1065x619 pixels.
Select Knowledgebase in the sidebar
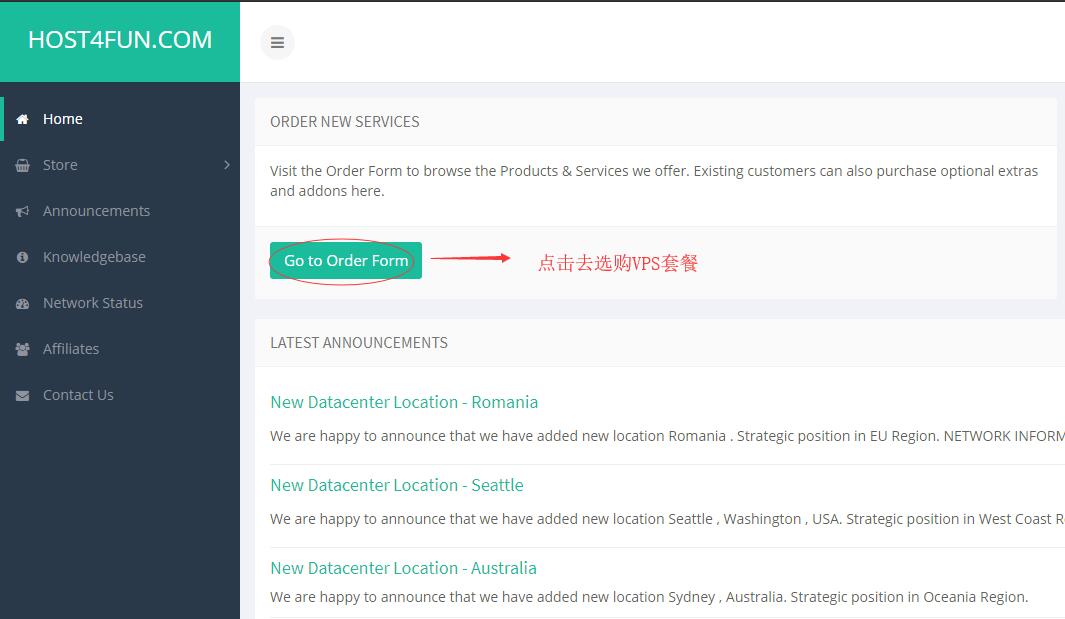[x=92, y=256]
